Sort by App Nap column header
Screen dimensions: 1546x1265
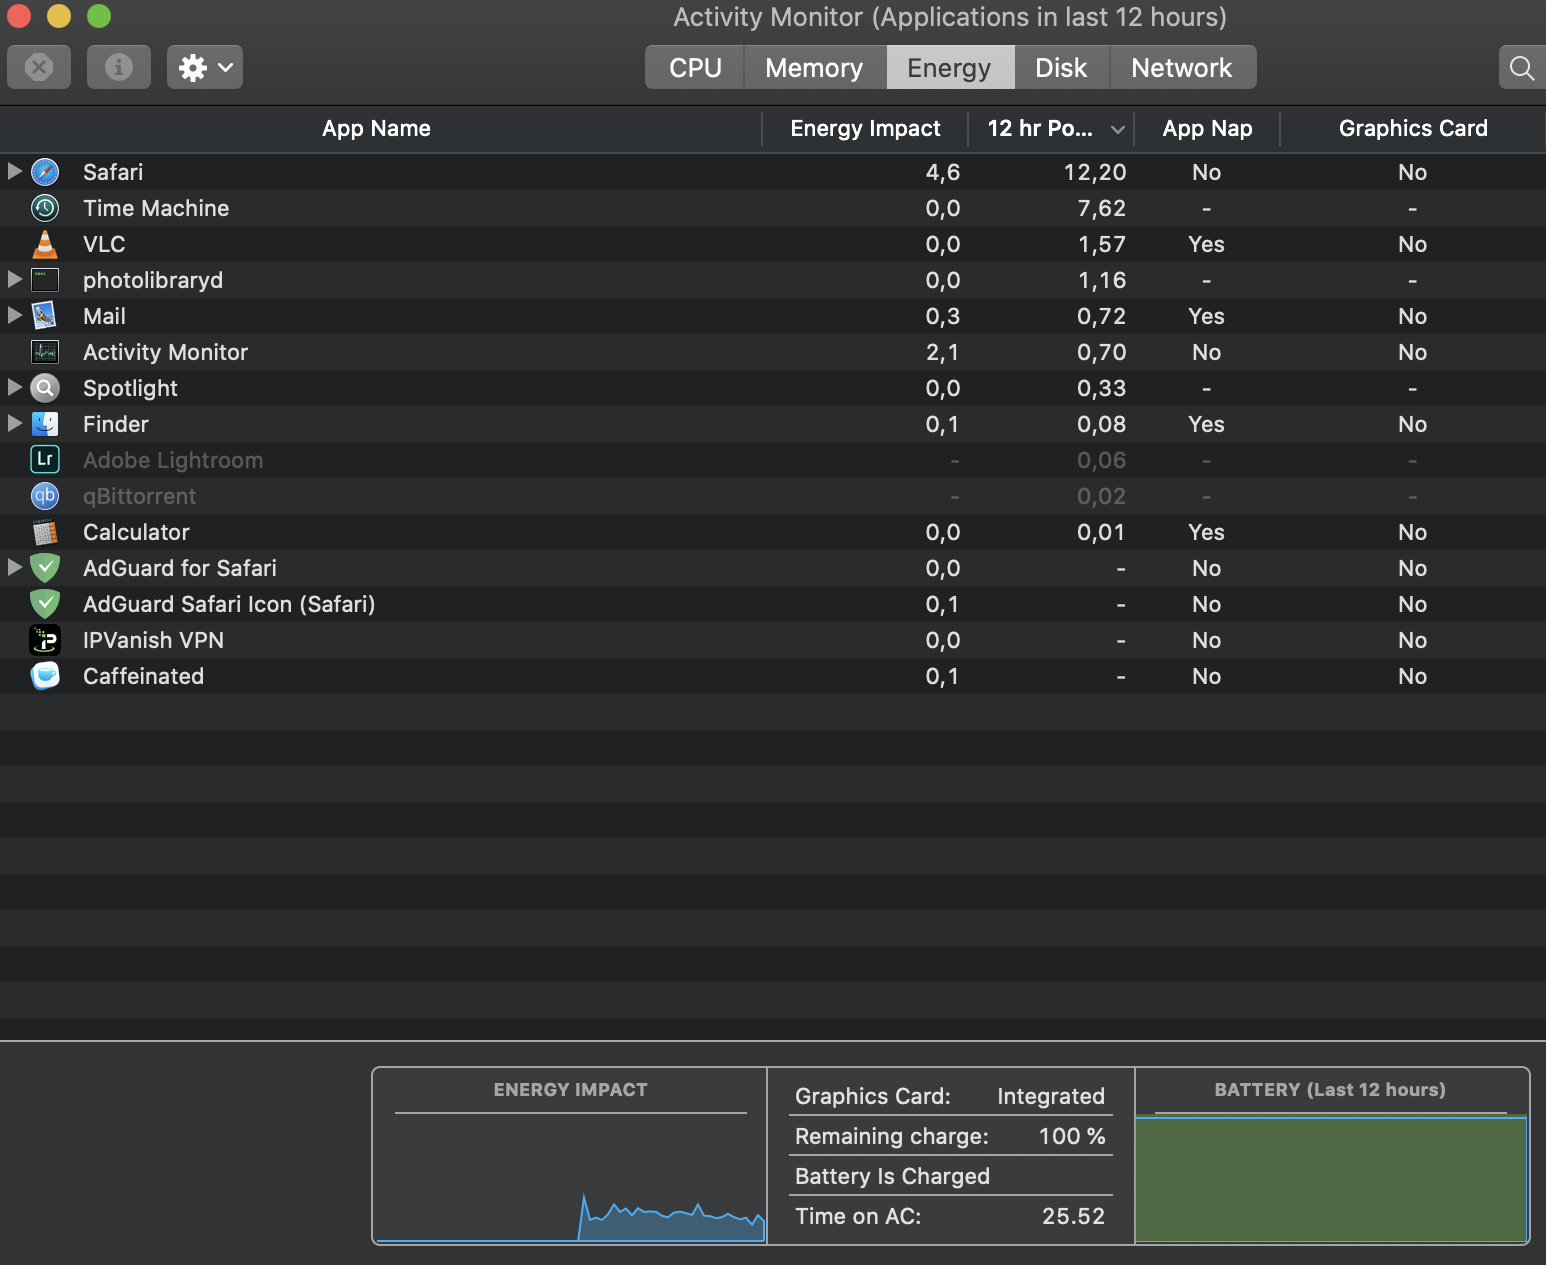[x=1207, y=128]
